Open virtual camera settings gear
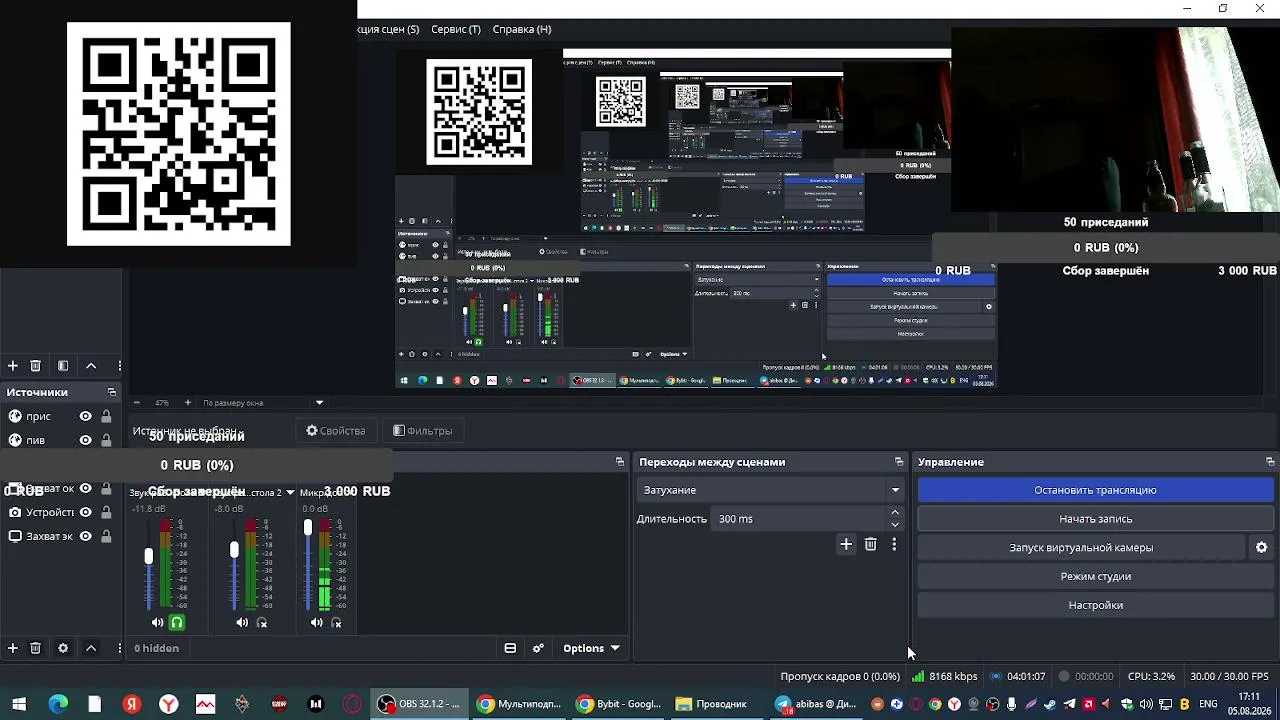This screenshot has height=720, width=1280. tap(1262, 548)
